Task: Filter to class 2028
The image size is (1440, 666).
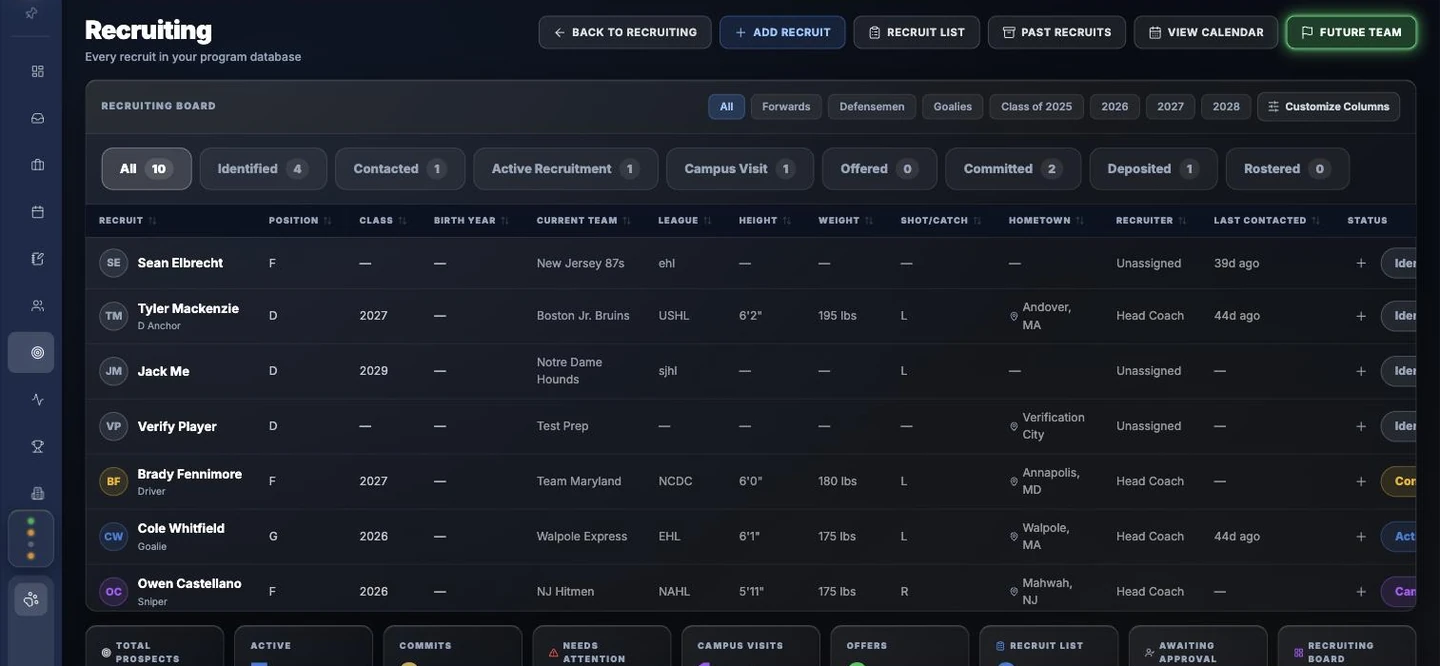Action: pos(1226,107)
